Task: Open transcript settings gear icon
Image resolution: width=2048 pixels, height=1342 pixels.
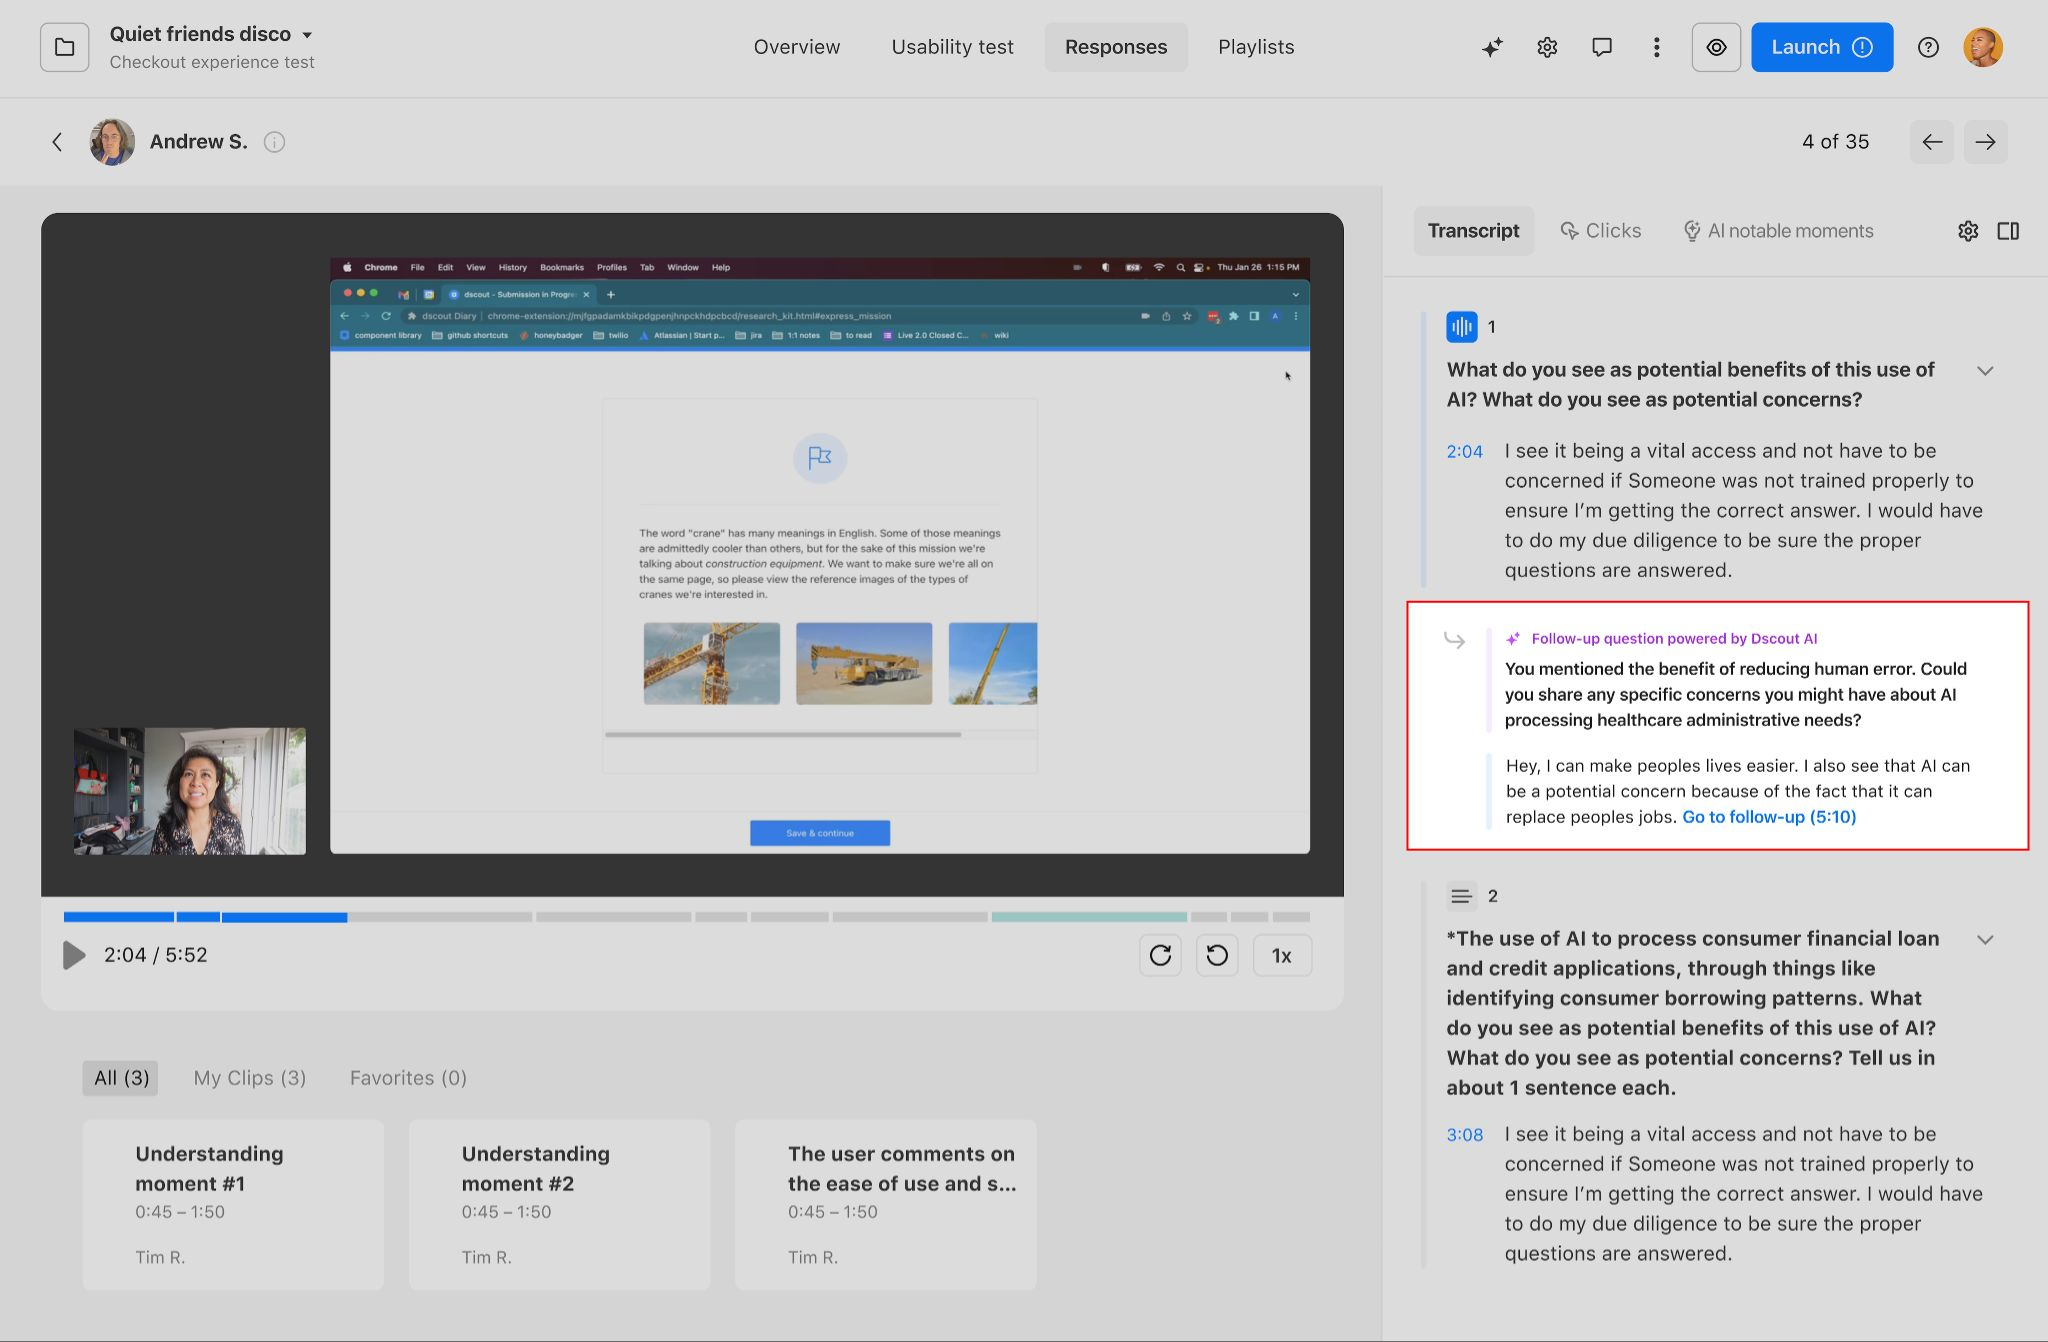Action: coord(1968,231)
